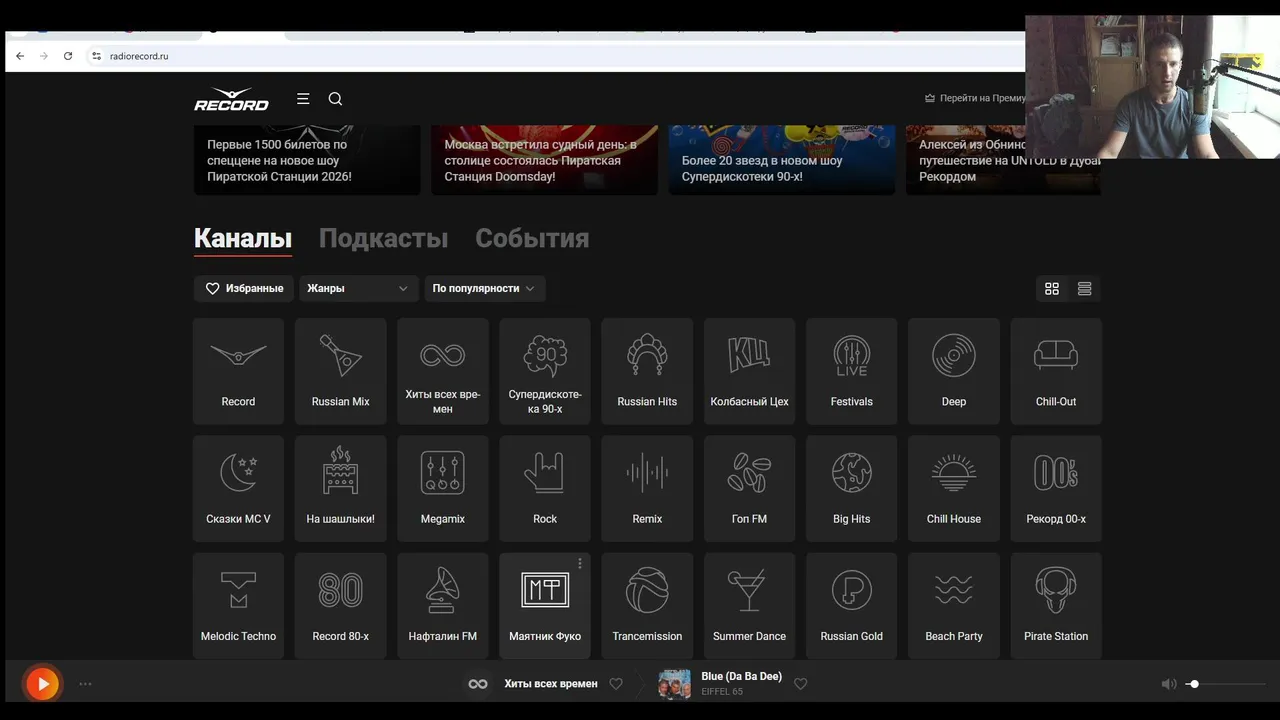Viewport: 1280px width, 720px height.
Task: Click the EIFFEL 65 artist name
Action: coord(722,692)
